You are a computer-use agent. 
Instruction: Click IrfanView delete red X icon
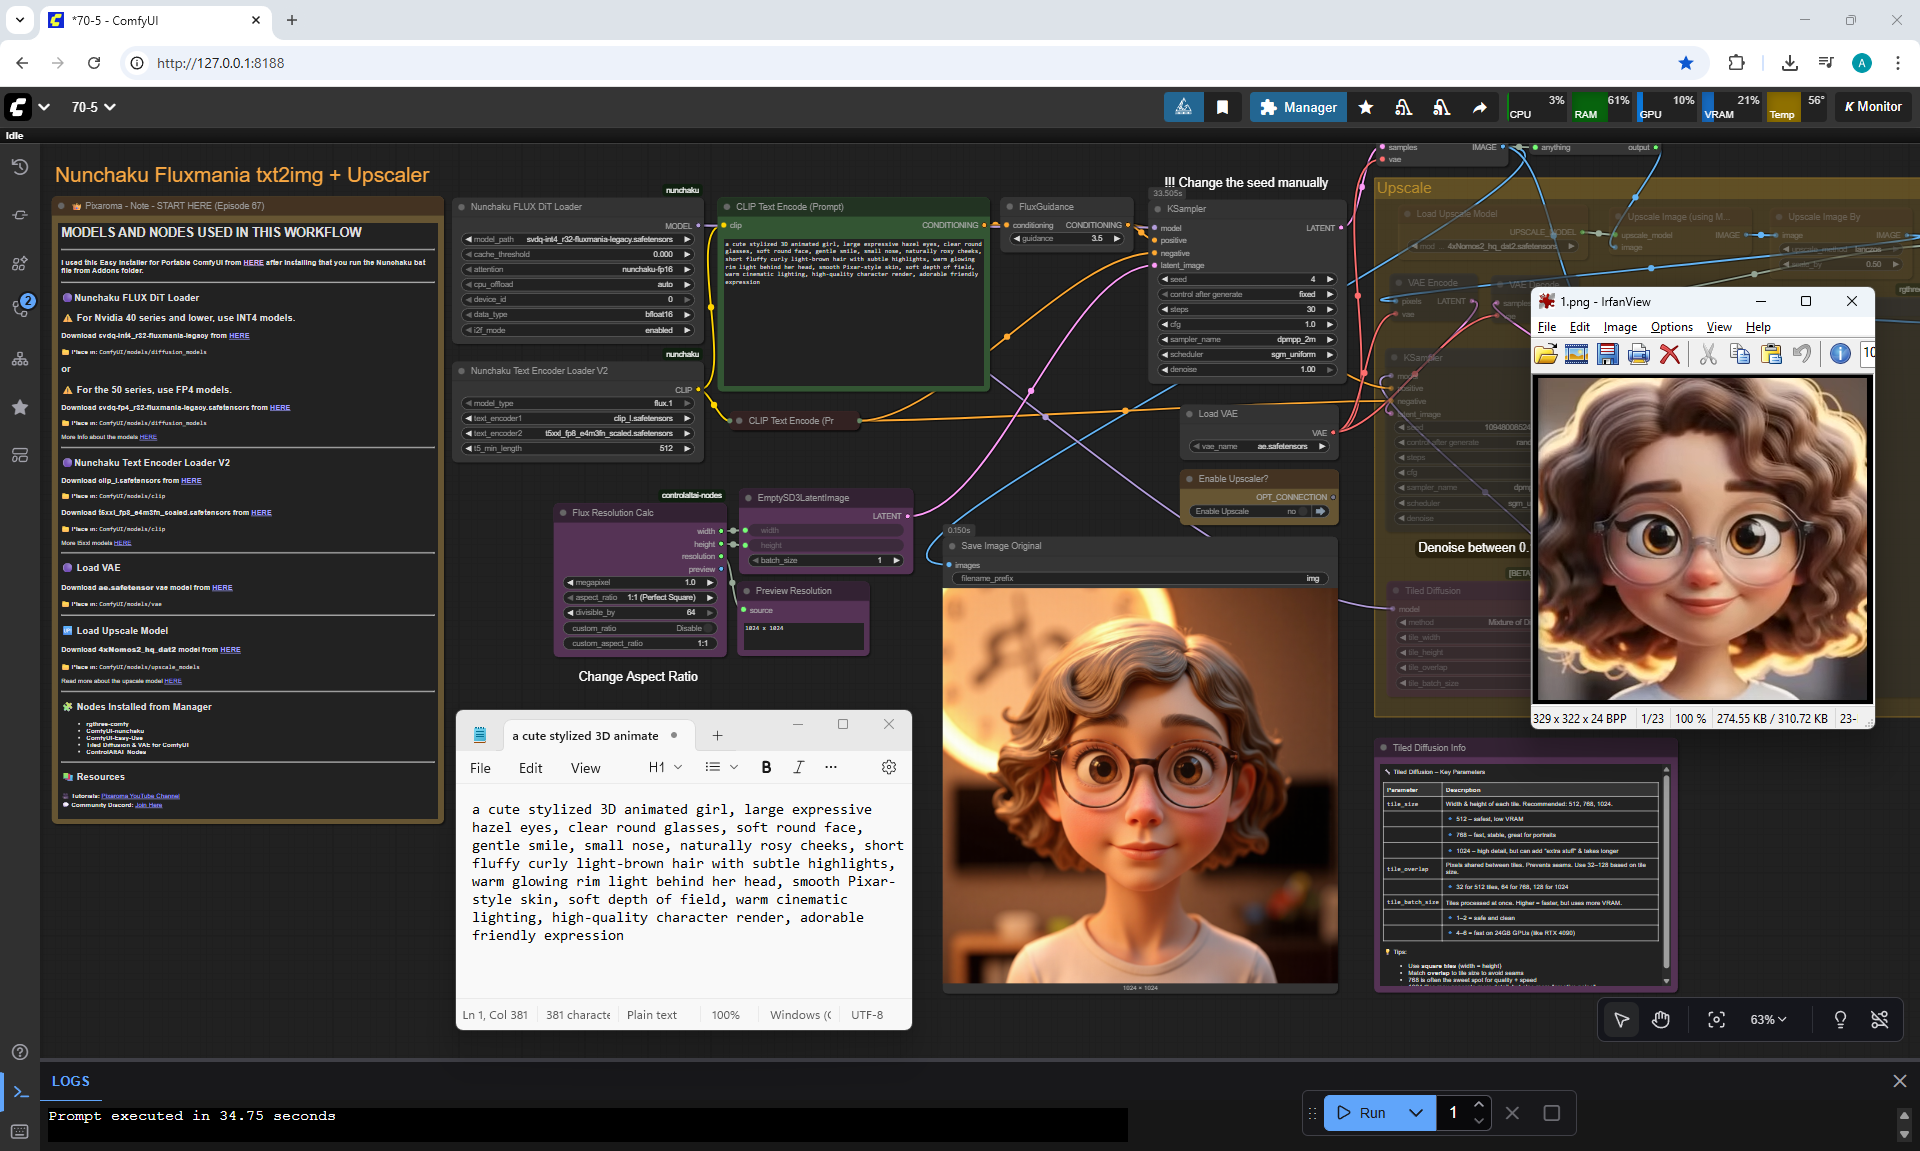pos(1669,353)
